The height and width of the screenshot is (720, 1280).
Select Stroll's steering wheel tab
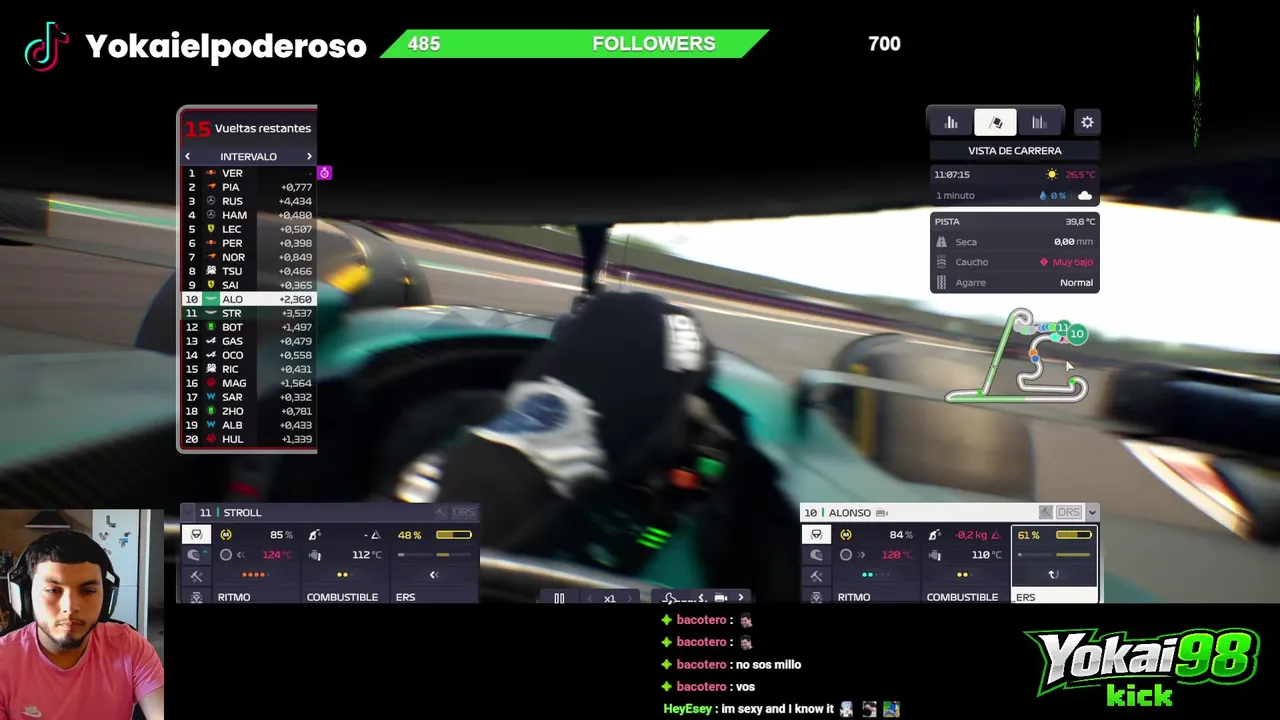point(196,535)
